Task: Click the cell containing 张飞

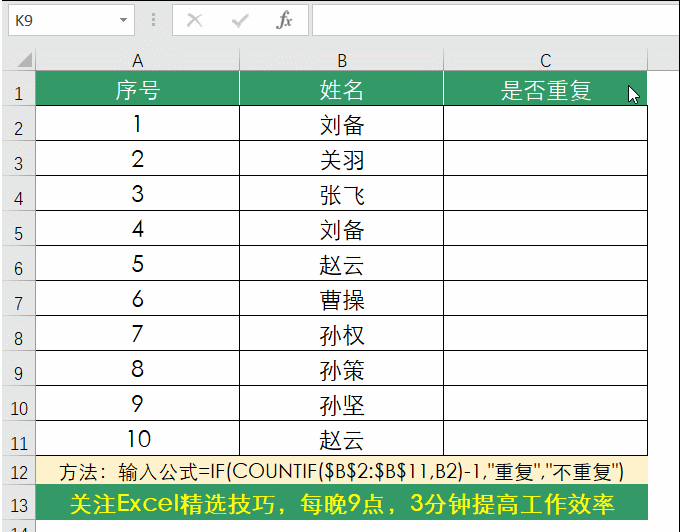Action: coord(342,194)
